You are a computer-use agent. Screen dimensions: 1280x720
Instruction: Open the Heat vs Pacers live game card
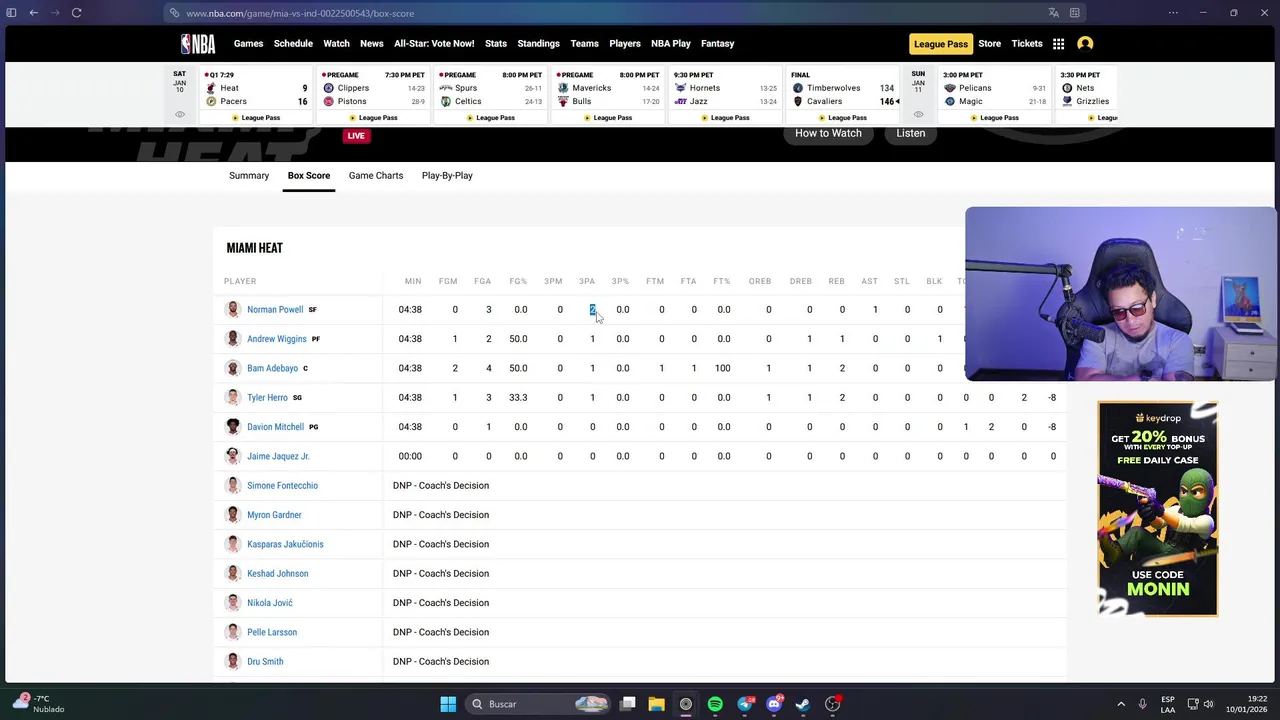coord(257,96)
